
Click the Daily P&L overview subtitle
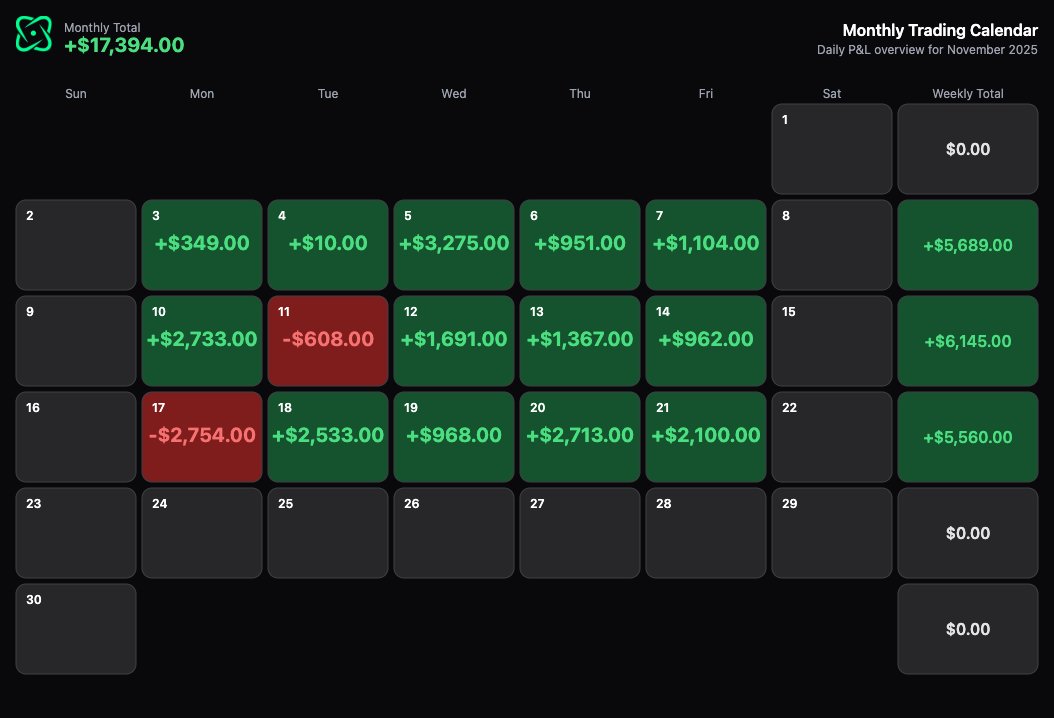928,49
